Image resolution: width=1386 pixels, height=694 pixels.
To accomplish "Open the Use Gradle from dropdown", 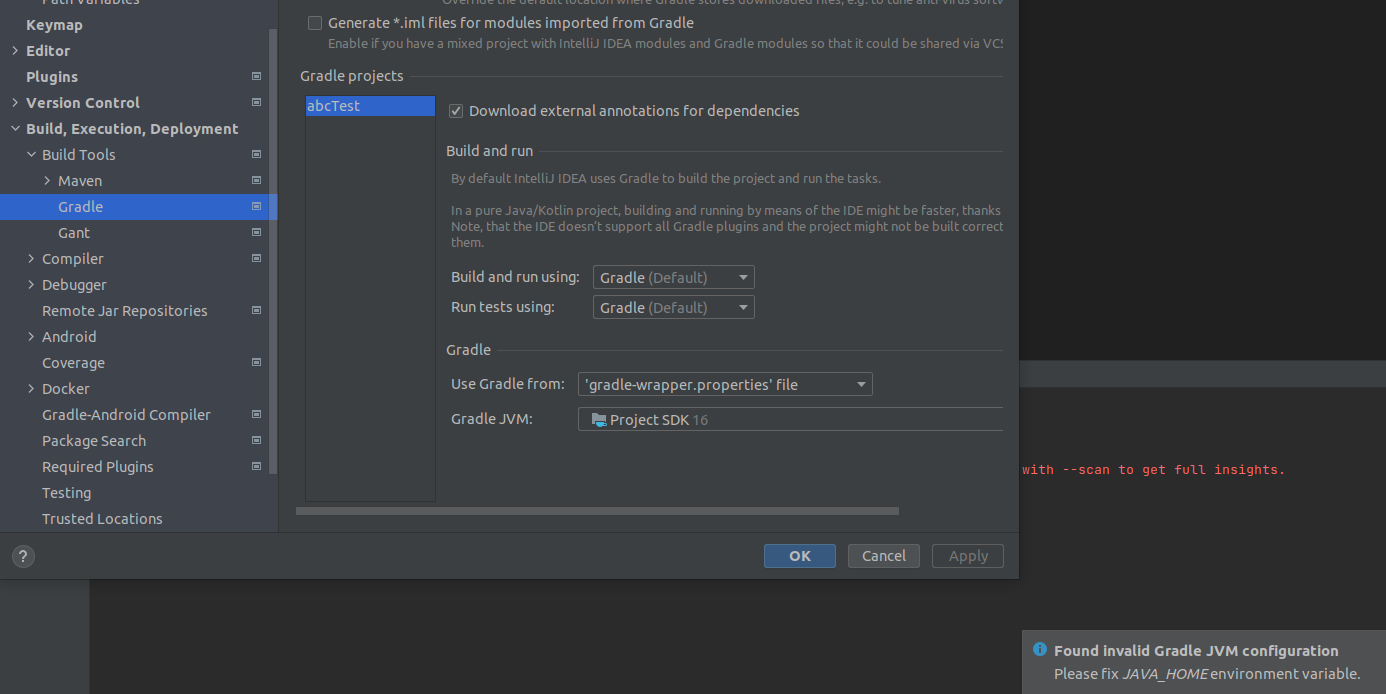I will (x=725, y=384).
